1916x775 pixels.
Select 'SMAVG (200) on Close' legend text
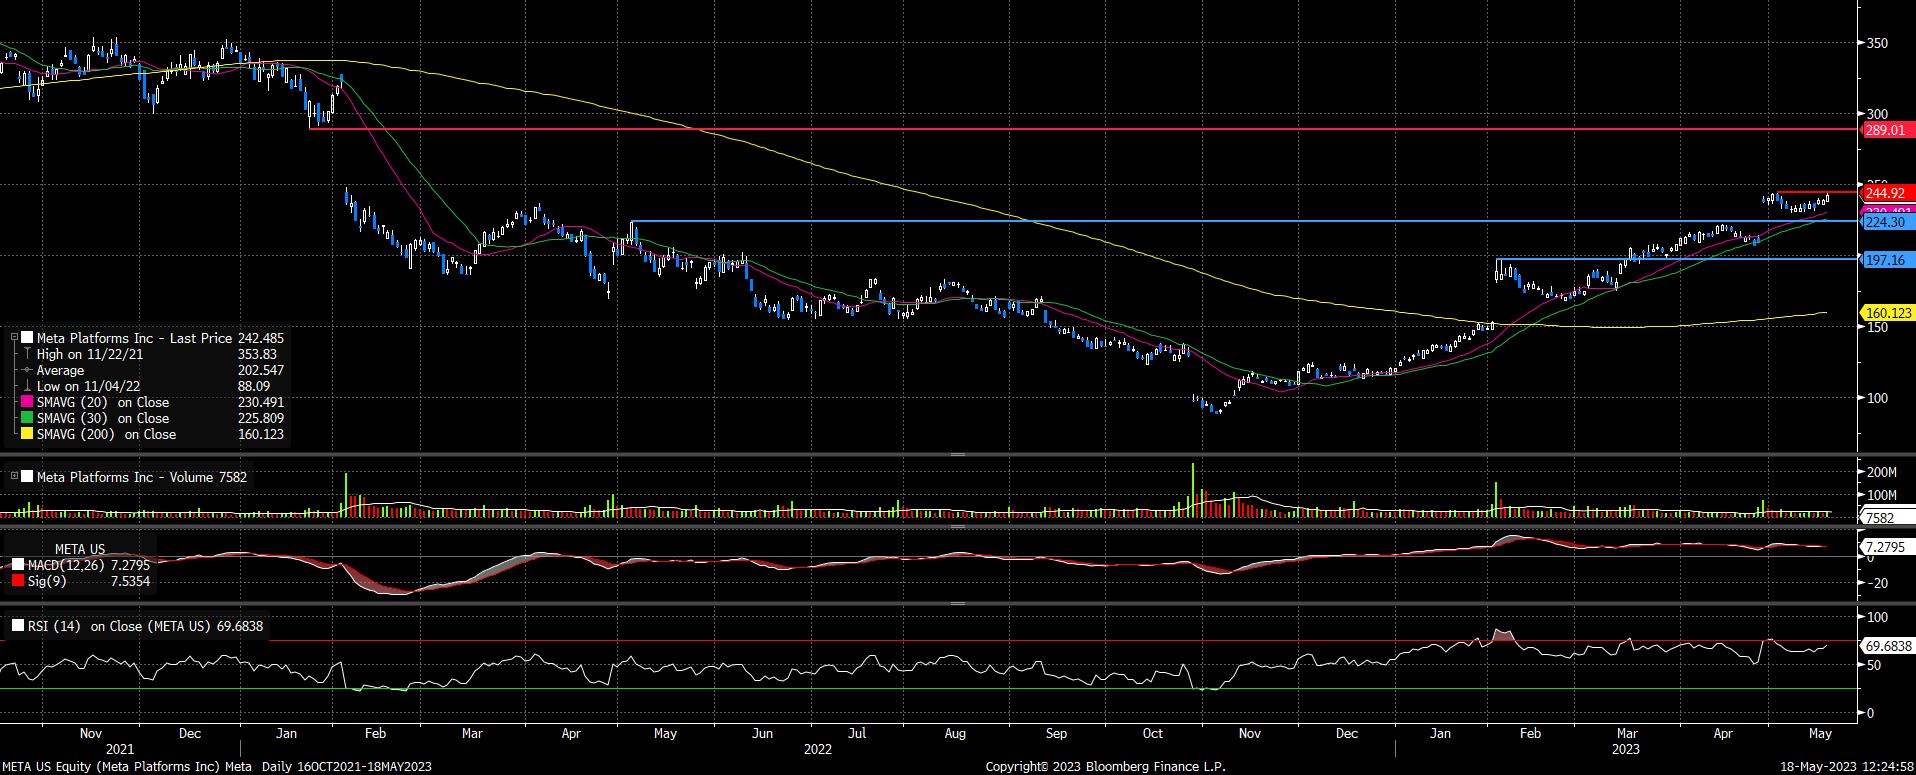[x=107, y=434]
